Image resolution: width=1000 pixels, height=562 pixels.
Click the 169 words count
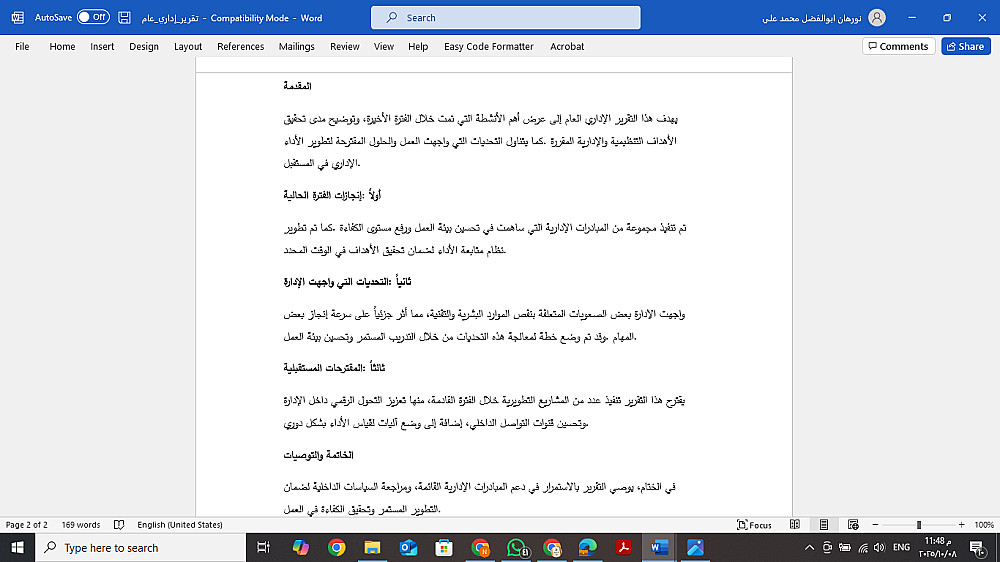pos(81,525)
